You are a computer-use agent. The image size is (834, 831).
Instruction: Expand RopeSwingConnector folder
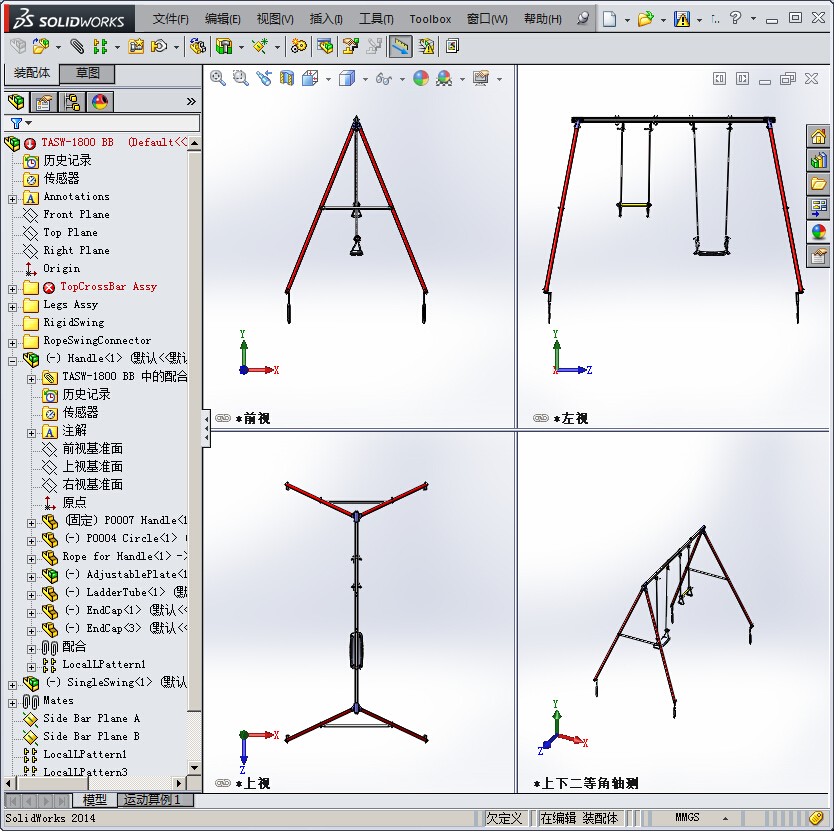coord(13,344)
